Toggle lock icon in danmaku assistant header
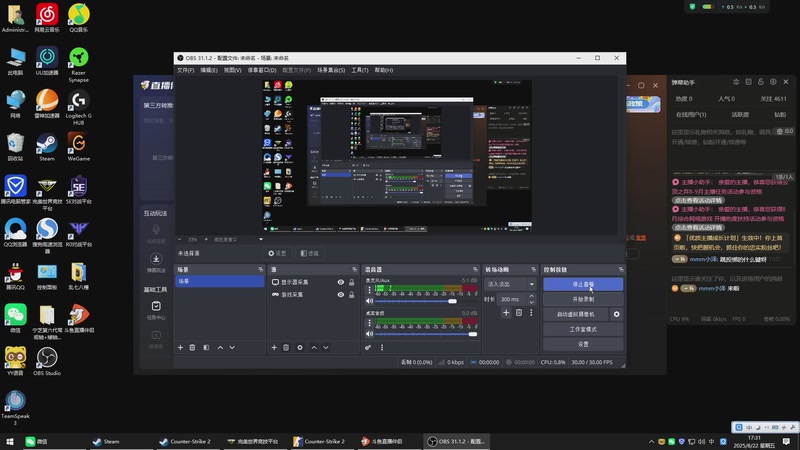 pos(761,82)
